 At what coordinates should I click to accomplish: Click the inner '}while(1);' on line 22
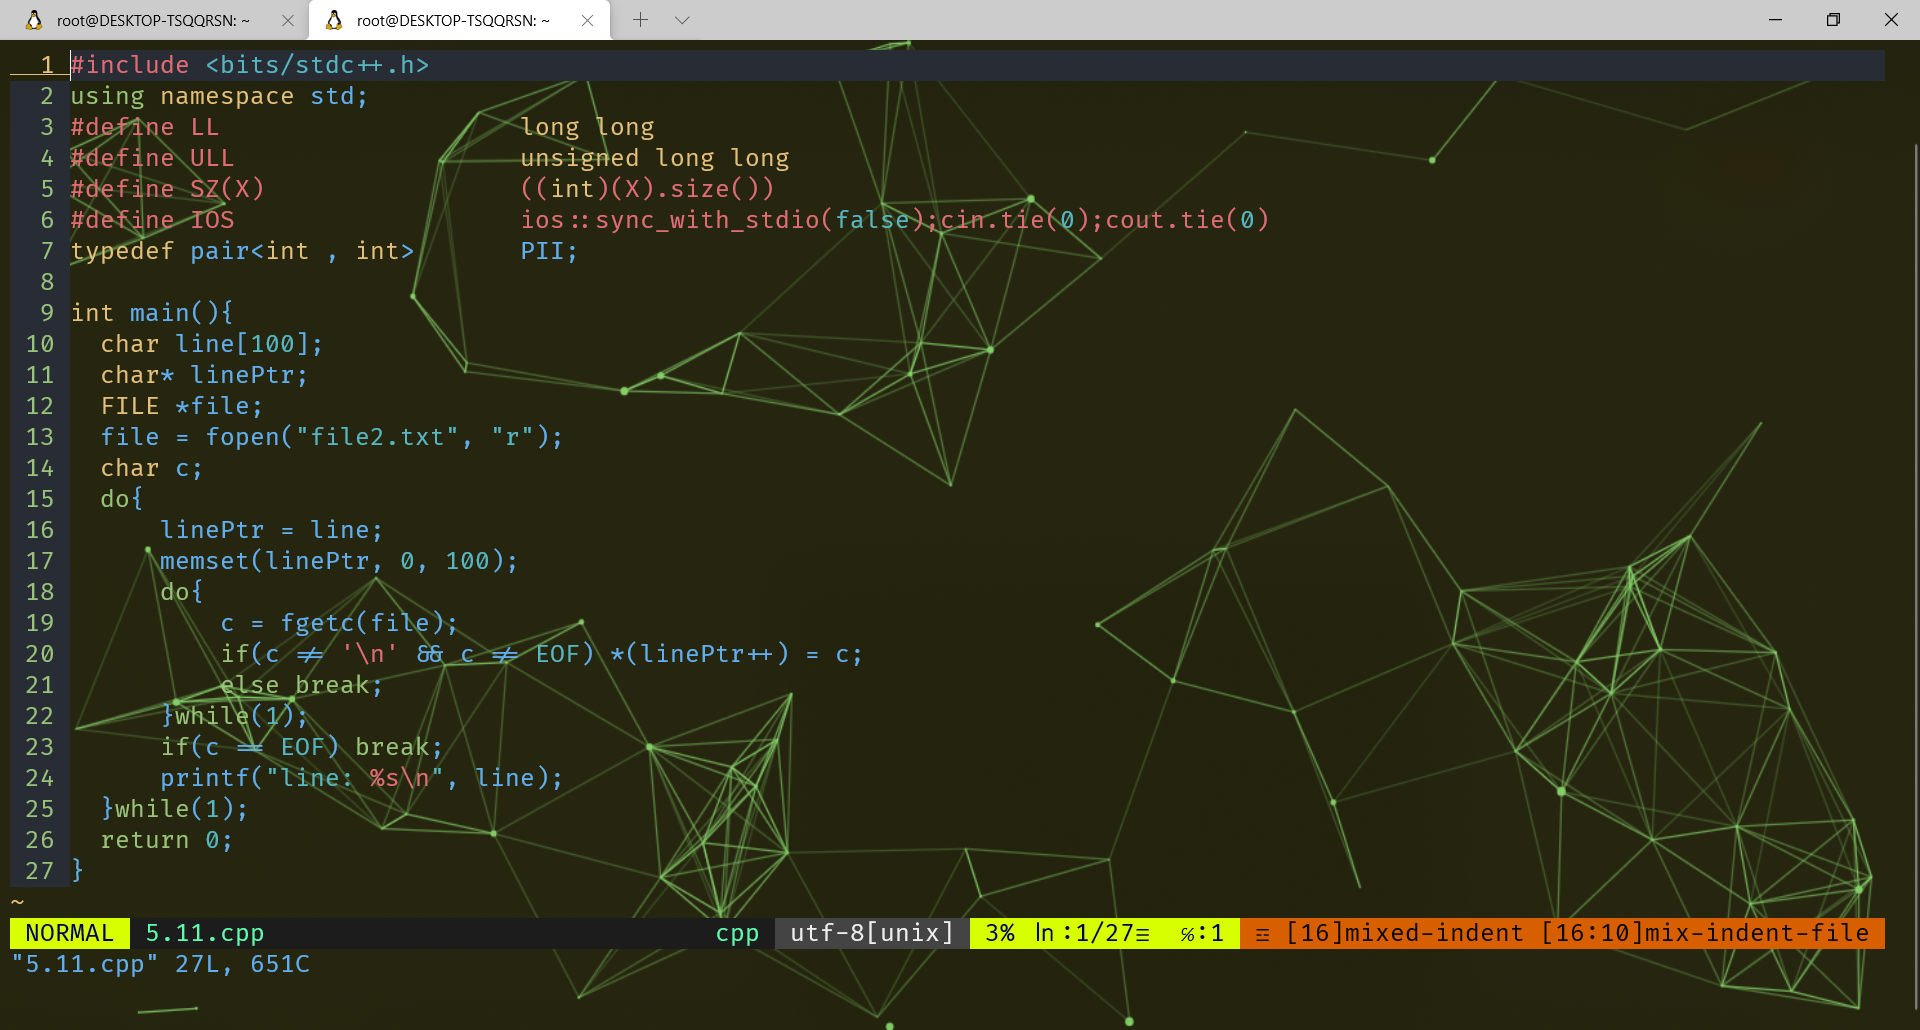235,716
